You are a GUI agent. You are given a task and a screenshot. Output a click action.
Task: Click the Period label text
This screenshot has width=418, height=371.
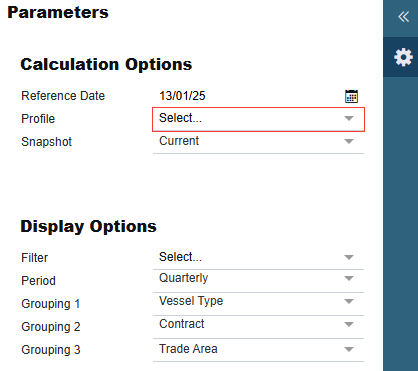(38, 281)
